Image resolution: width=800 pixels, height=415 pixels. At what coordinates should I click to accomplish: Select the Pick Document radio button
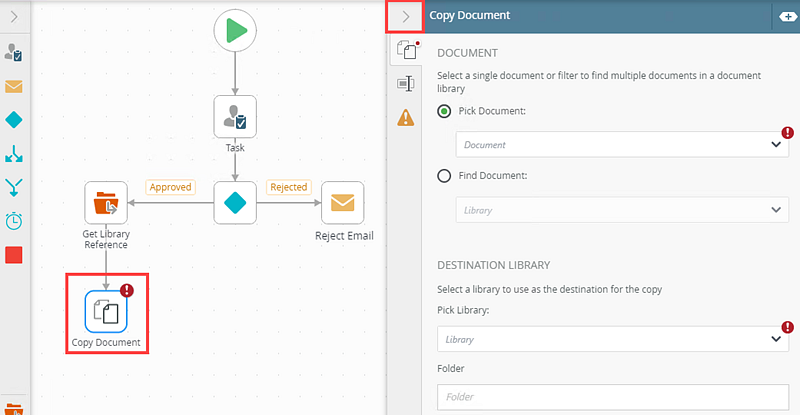click(x=445, y=111)
